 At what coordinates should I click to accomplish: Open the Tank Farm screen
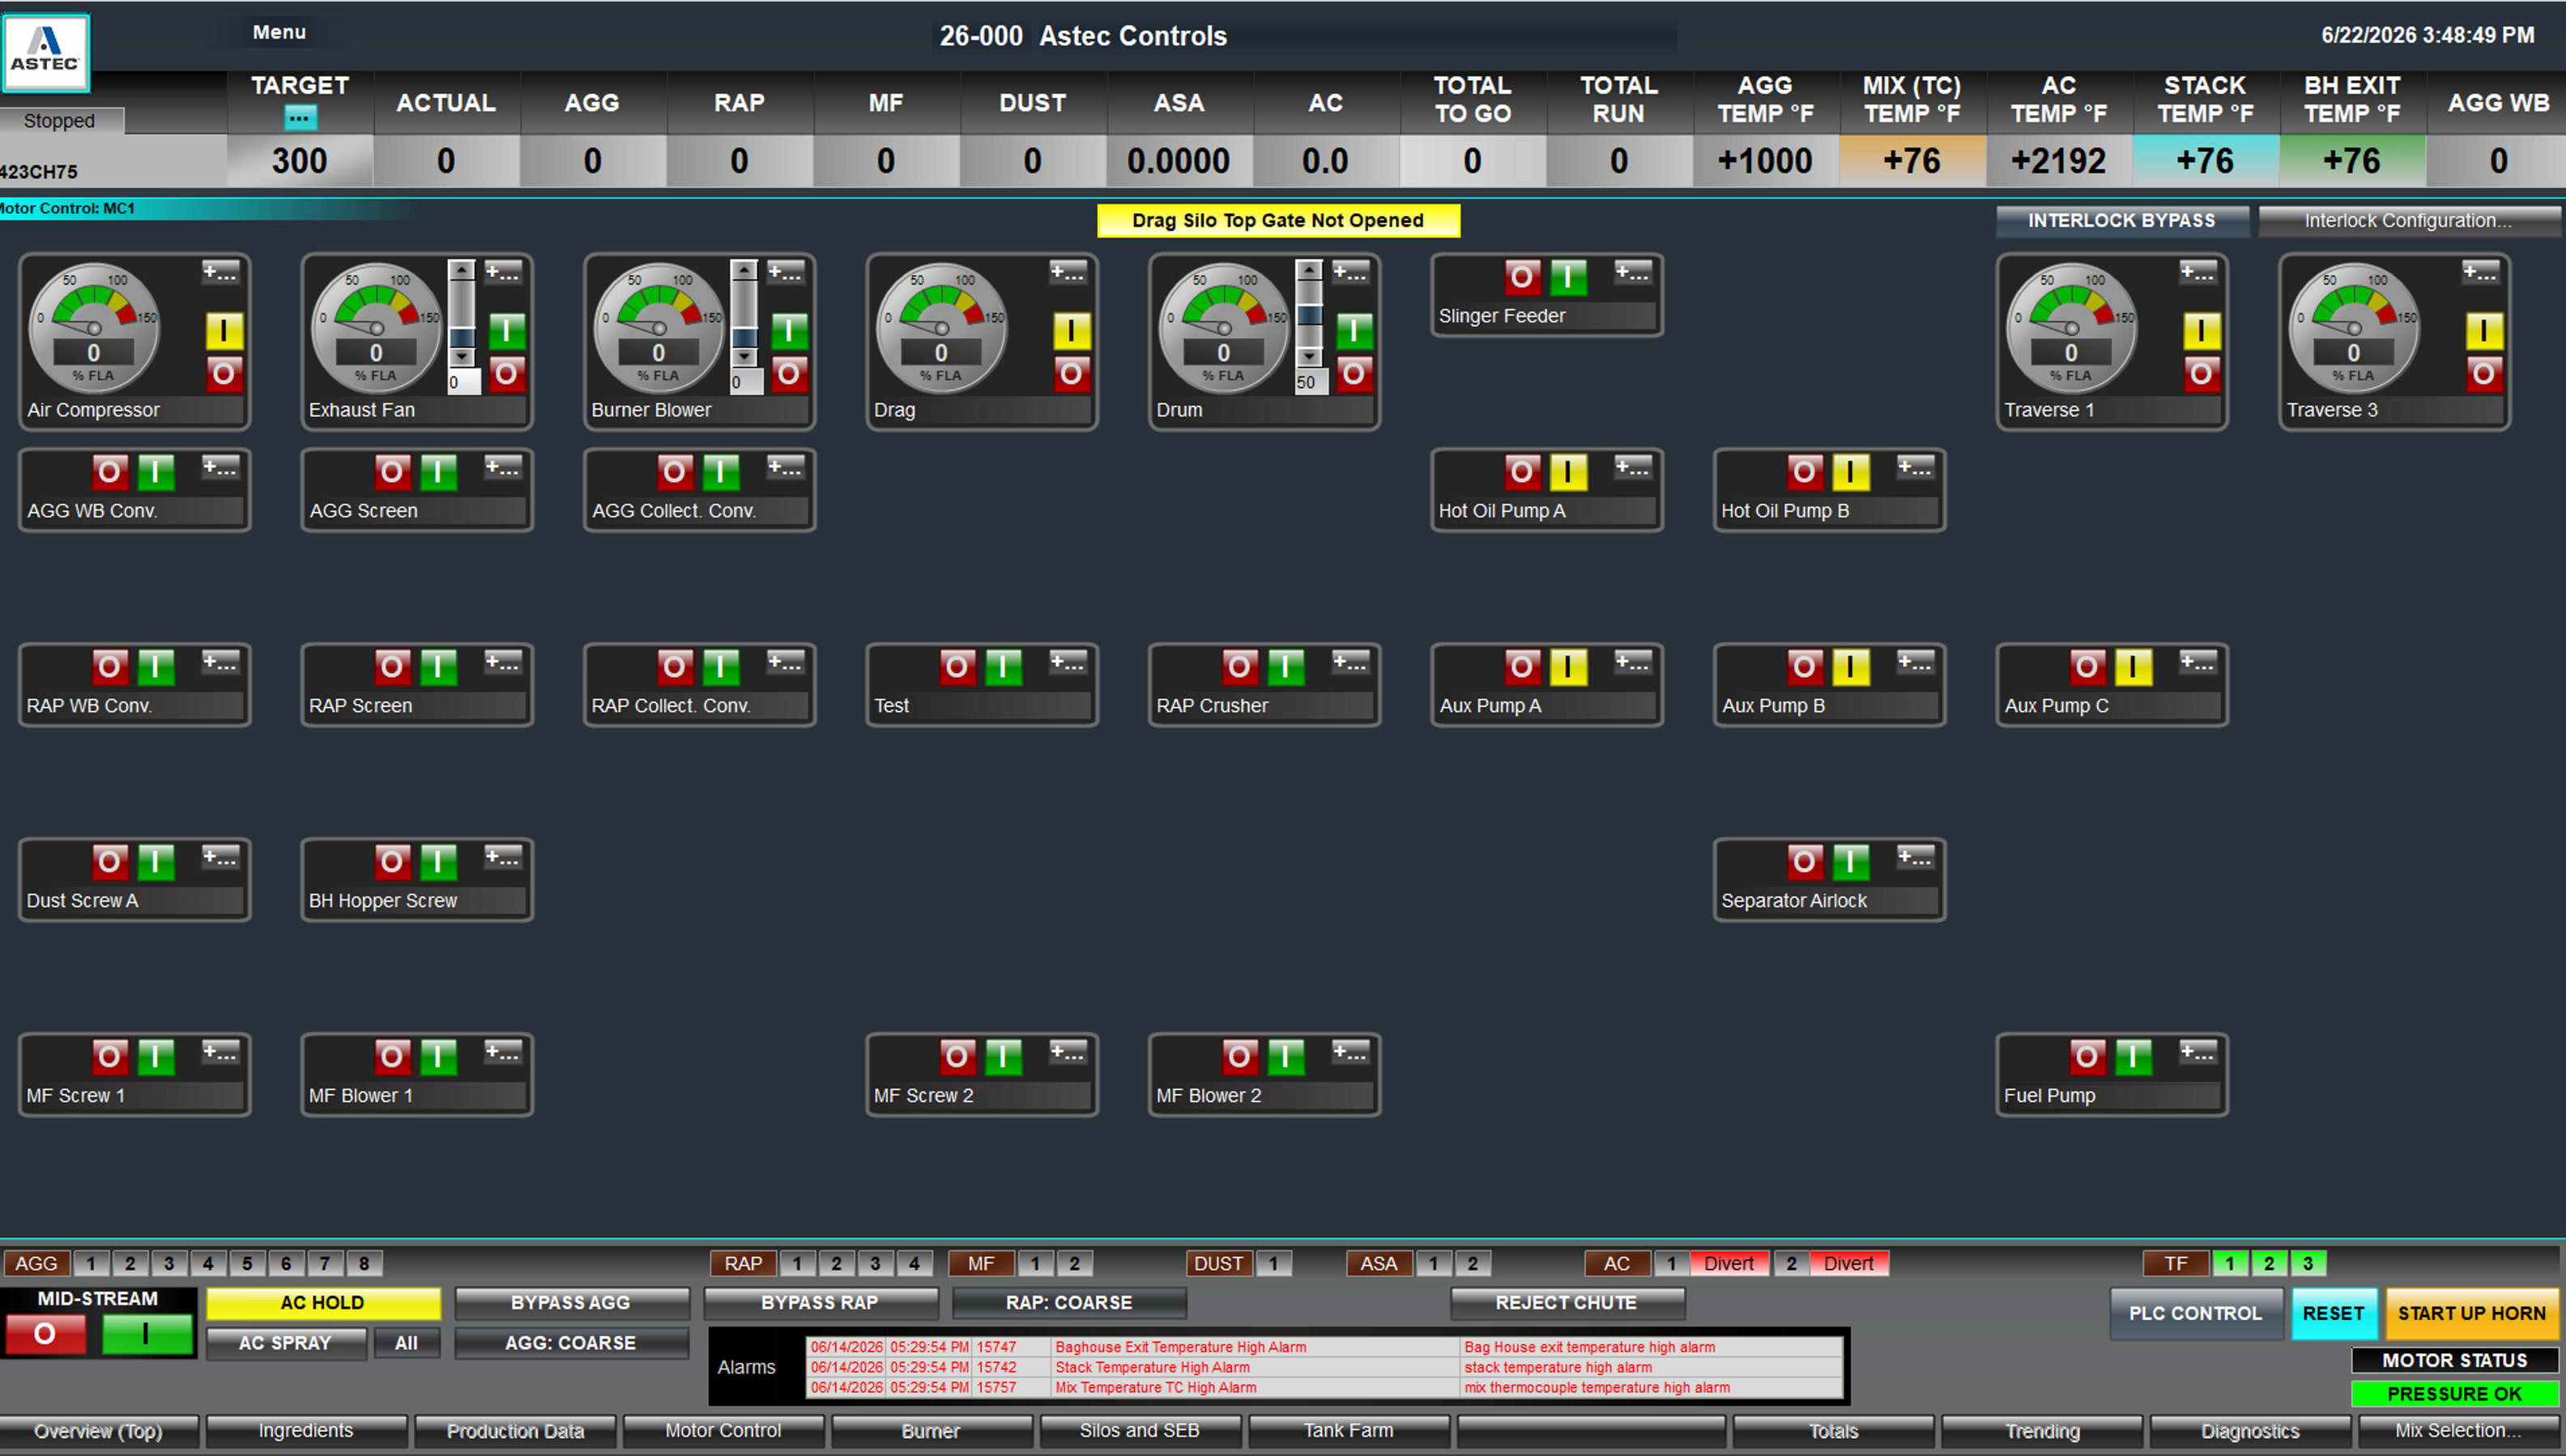click(1348, 1431)
